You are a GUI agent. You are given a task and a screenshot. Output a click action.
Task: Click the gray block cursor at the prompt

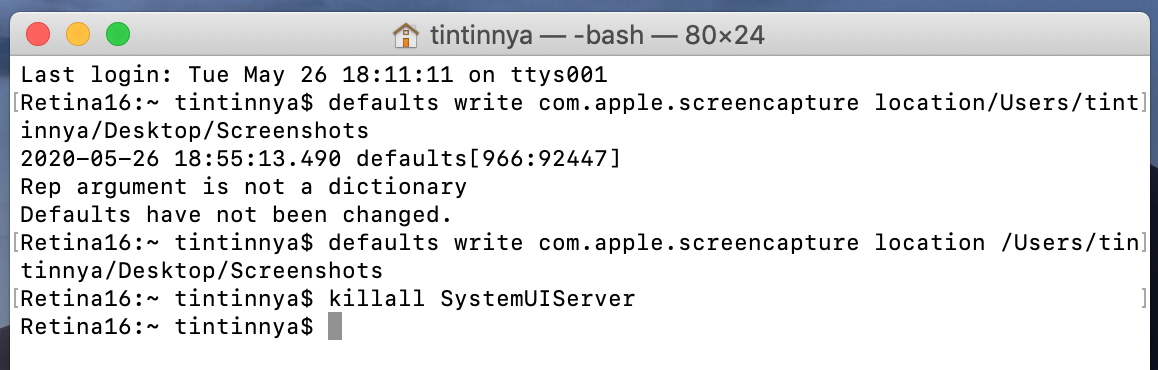coord(335,326)
